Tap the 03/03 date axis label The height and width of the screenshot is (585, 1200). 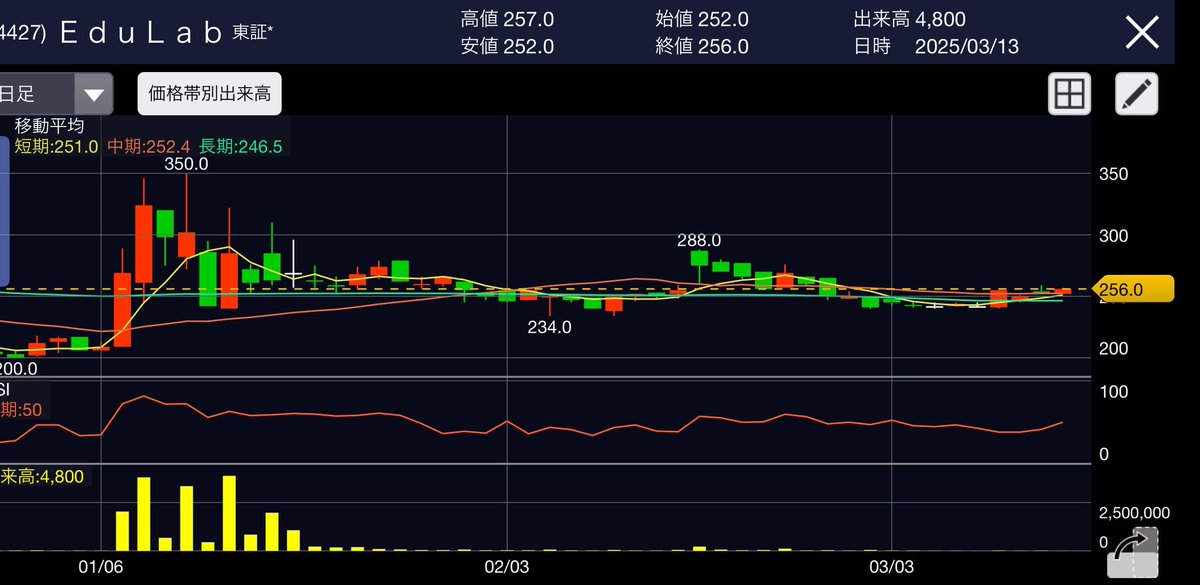893,568
